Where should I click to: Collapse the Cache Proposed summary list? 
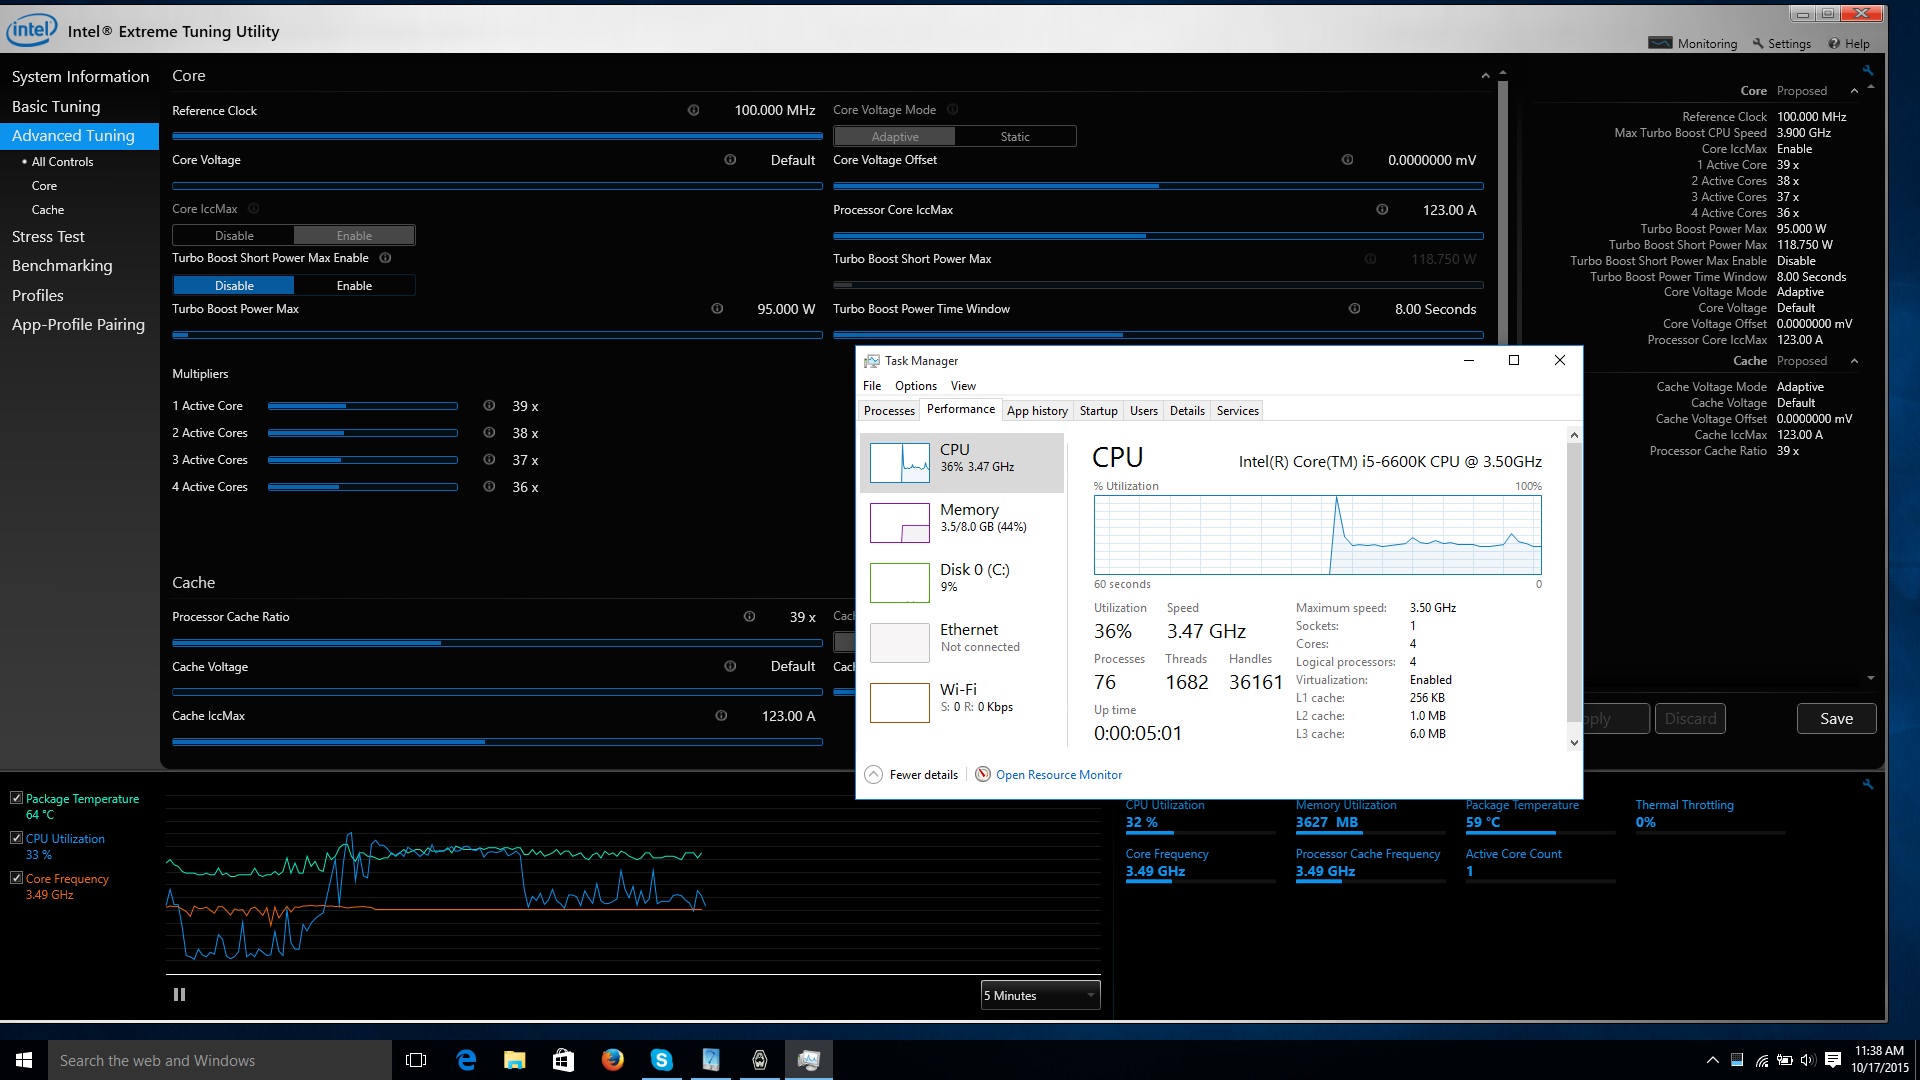(1854, 361)
